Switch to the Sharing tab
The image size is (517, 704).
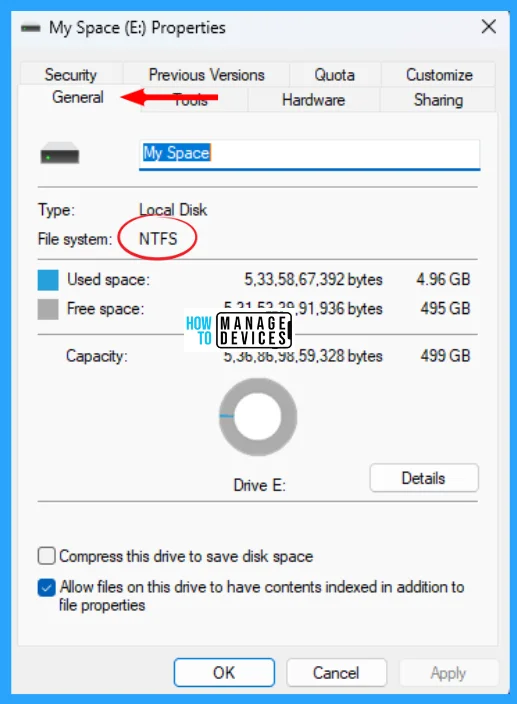(438, 100)
